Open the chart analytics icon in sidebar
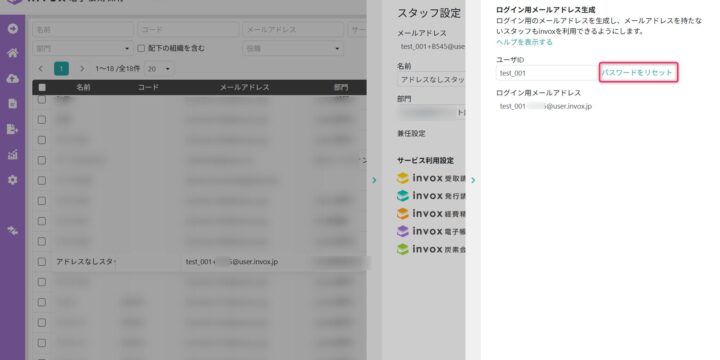Image resolution: width=720 pixels, height=360 pixels. (x=13, y=155)
